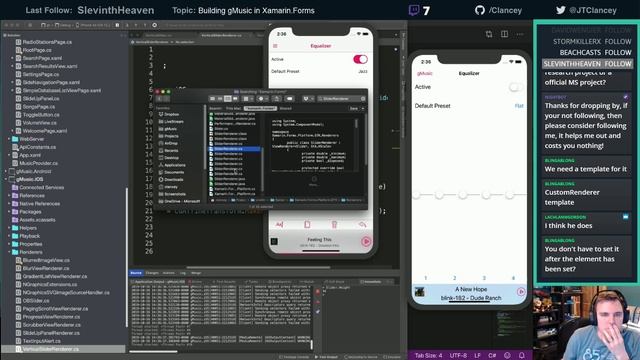
Task: Click trash icon in left simulator bottom bar
Action: tap(334, 224)
